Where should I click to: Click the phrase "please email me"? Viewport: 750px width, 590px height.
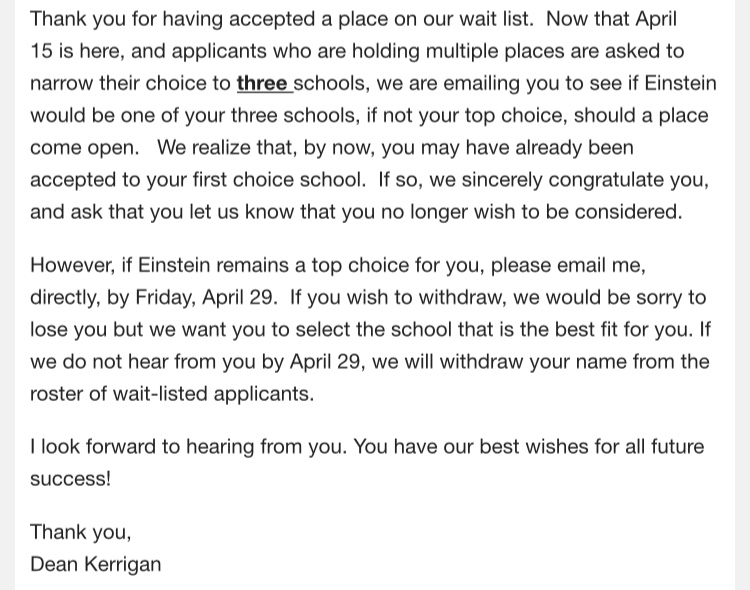click(566, 266)
